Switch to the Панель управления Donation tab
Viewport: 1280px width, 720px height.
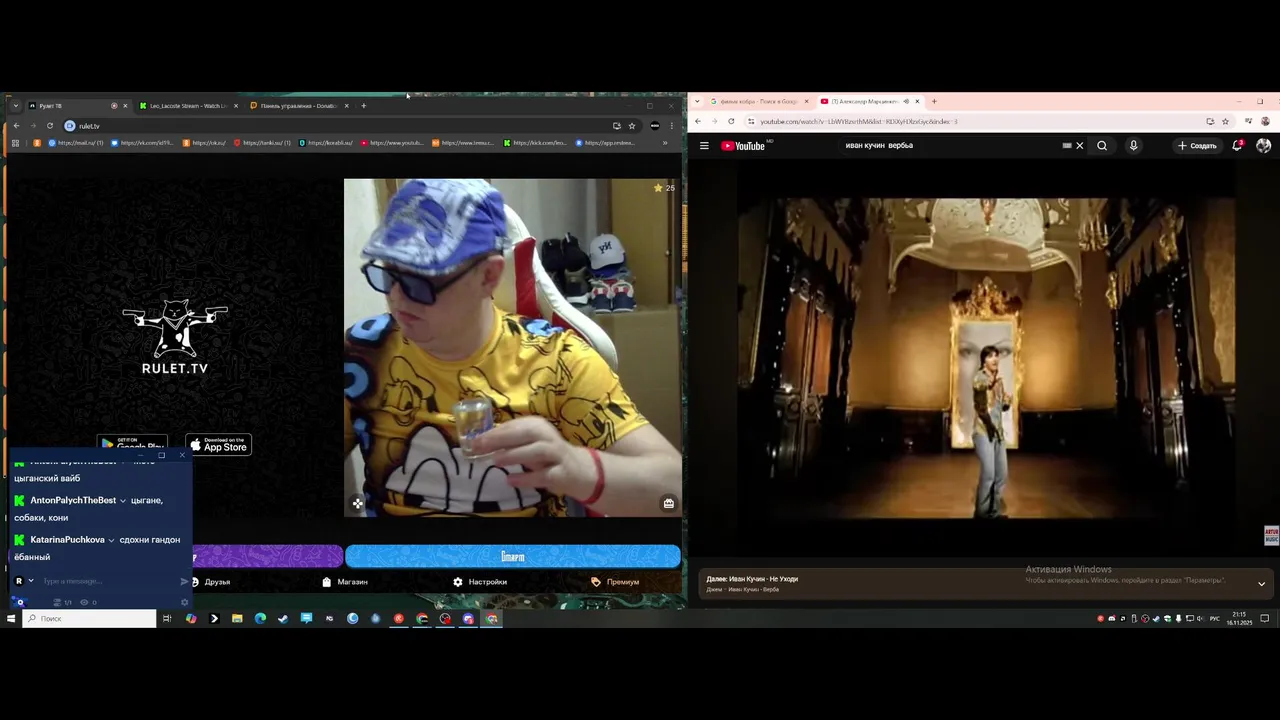[x=298, y=105]
